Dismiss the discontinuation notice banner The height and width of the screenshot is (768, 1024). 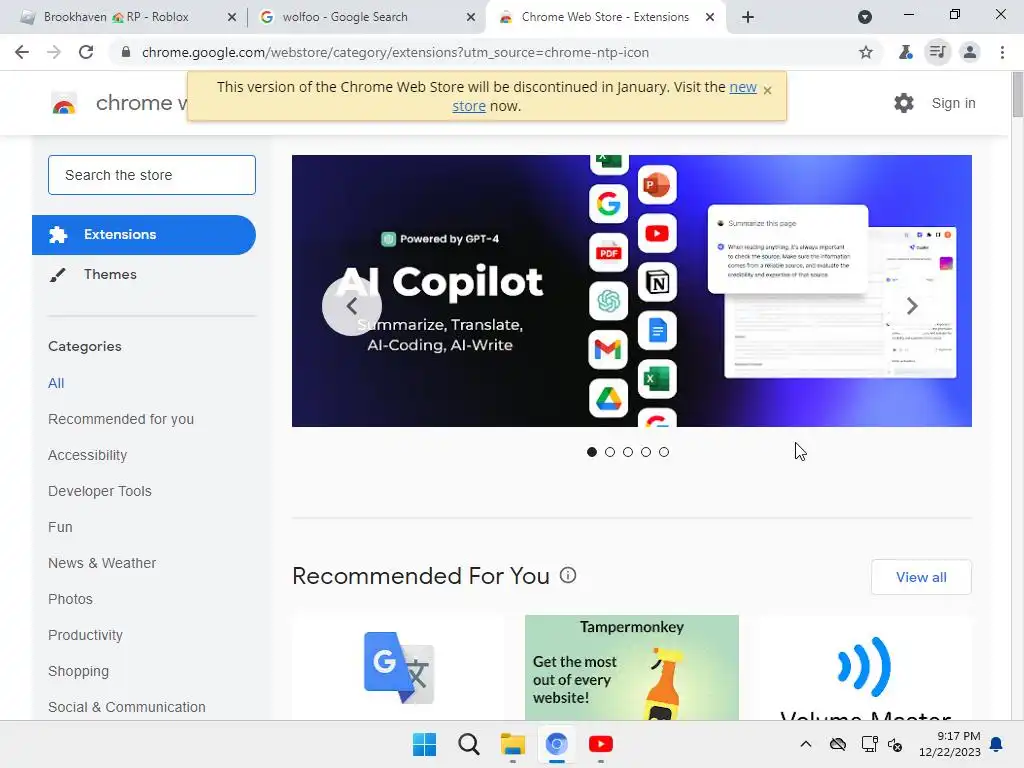[x=767, y=90]
